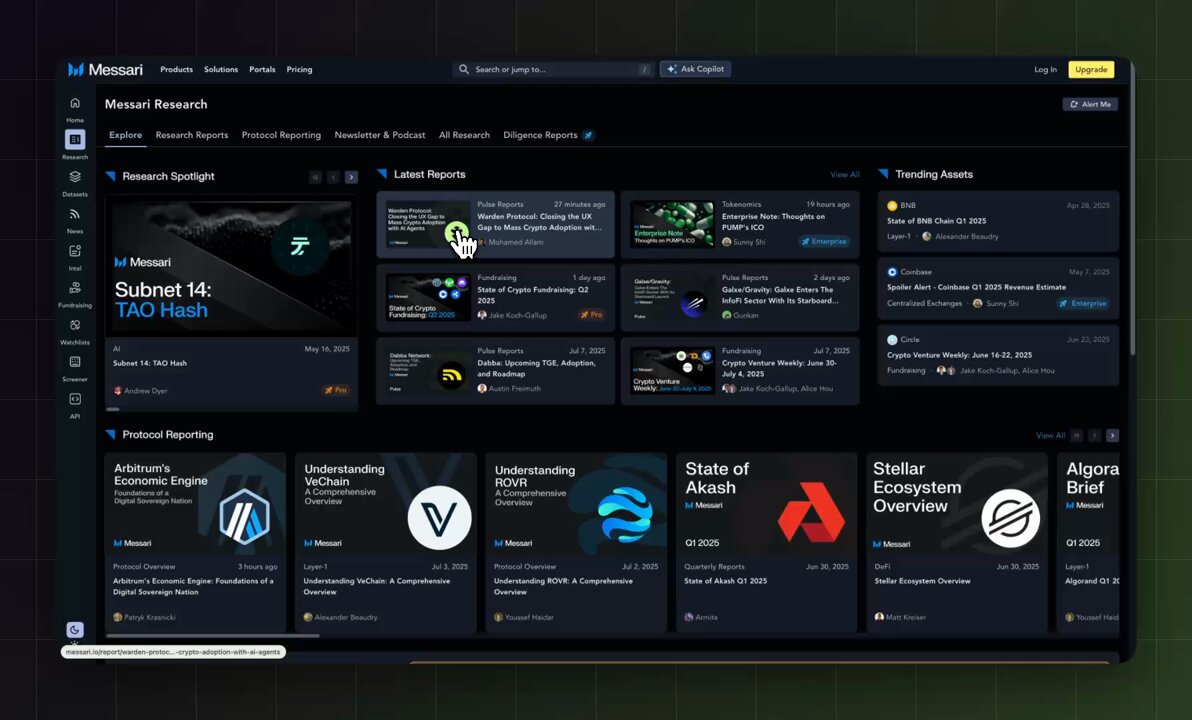Open Crypto Venture Weekly June 30-July 4

coord(740,370)
